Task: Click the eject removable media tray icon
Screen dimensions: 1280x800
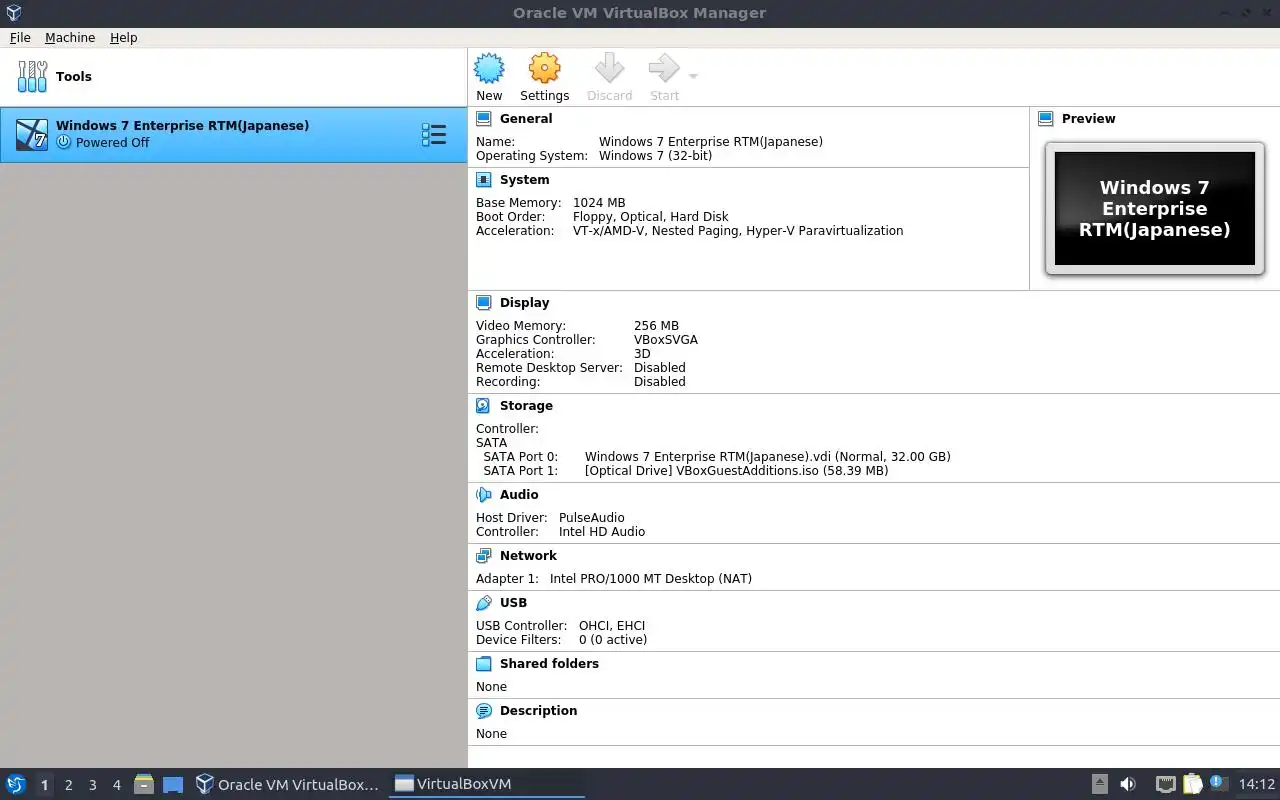Action: (x=1099, y=784)
